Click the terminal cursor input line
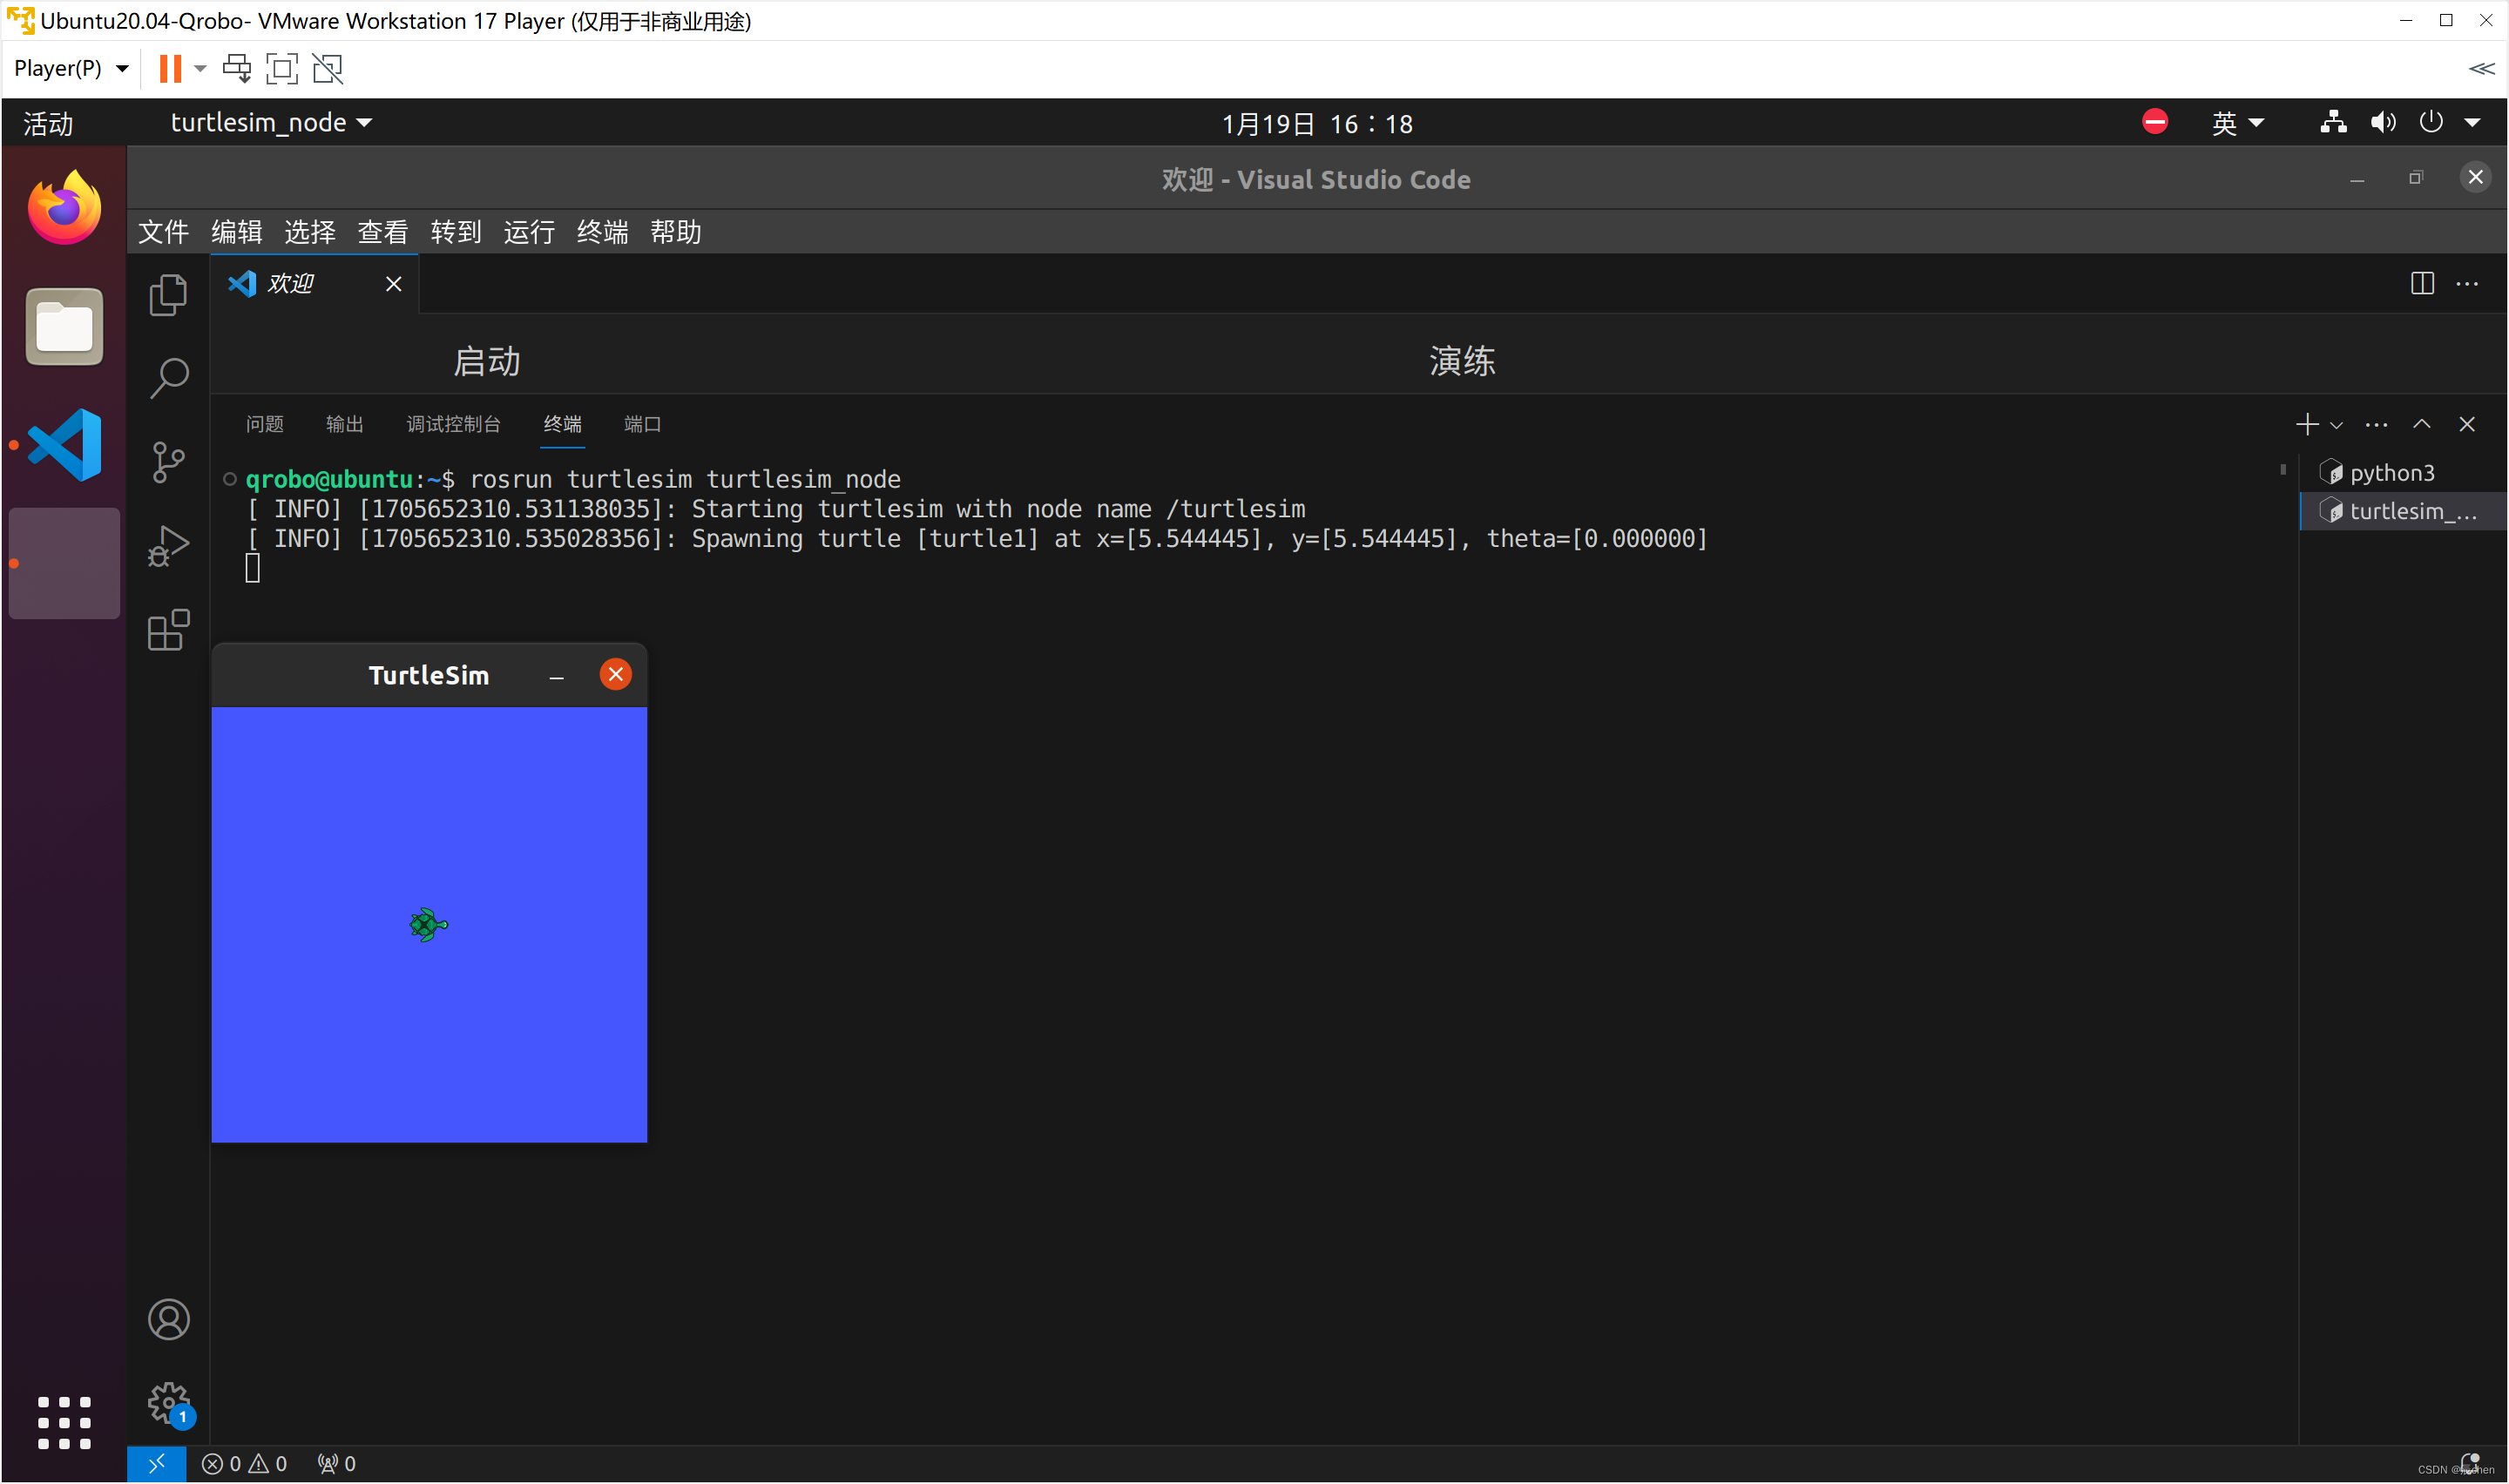Screen dimensions: 2509x1484 click(252, 568)
